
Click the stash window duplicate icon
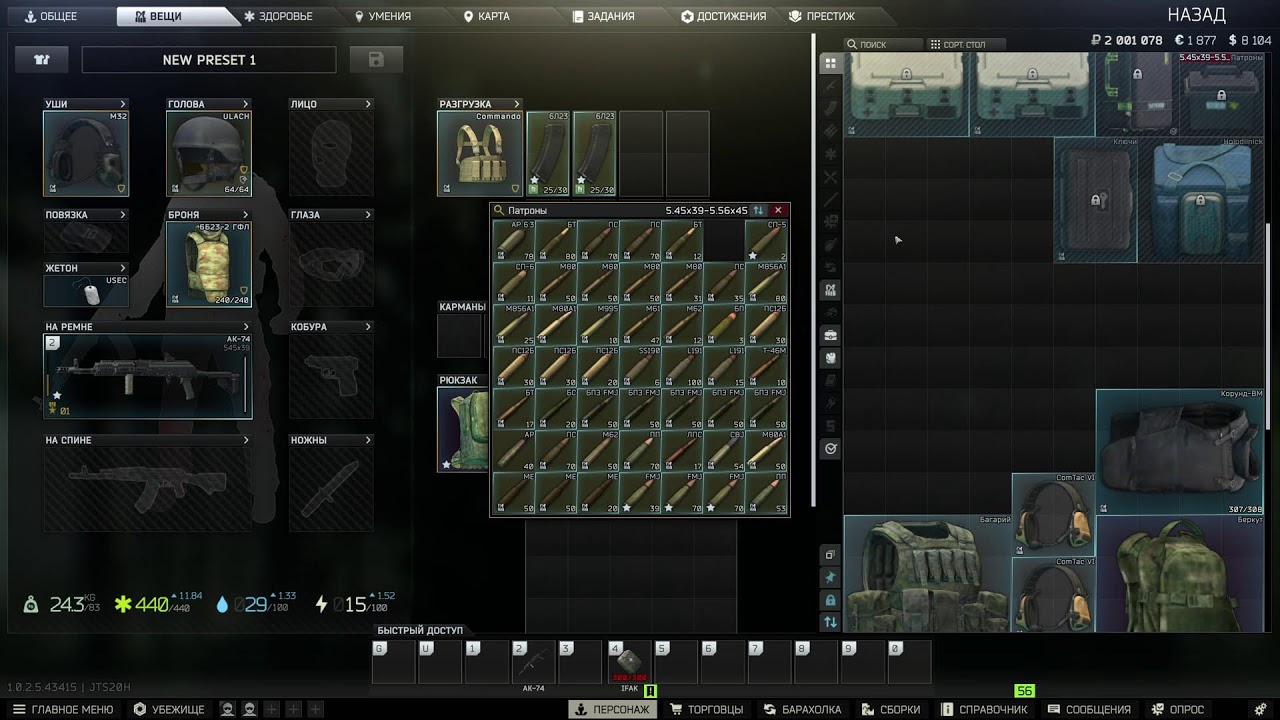tap(830, 555)
